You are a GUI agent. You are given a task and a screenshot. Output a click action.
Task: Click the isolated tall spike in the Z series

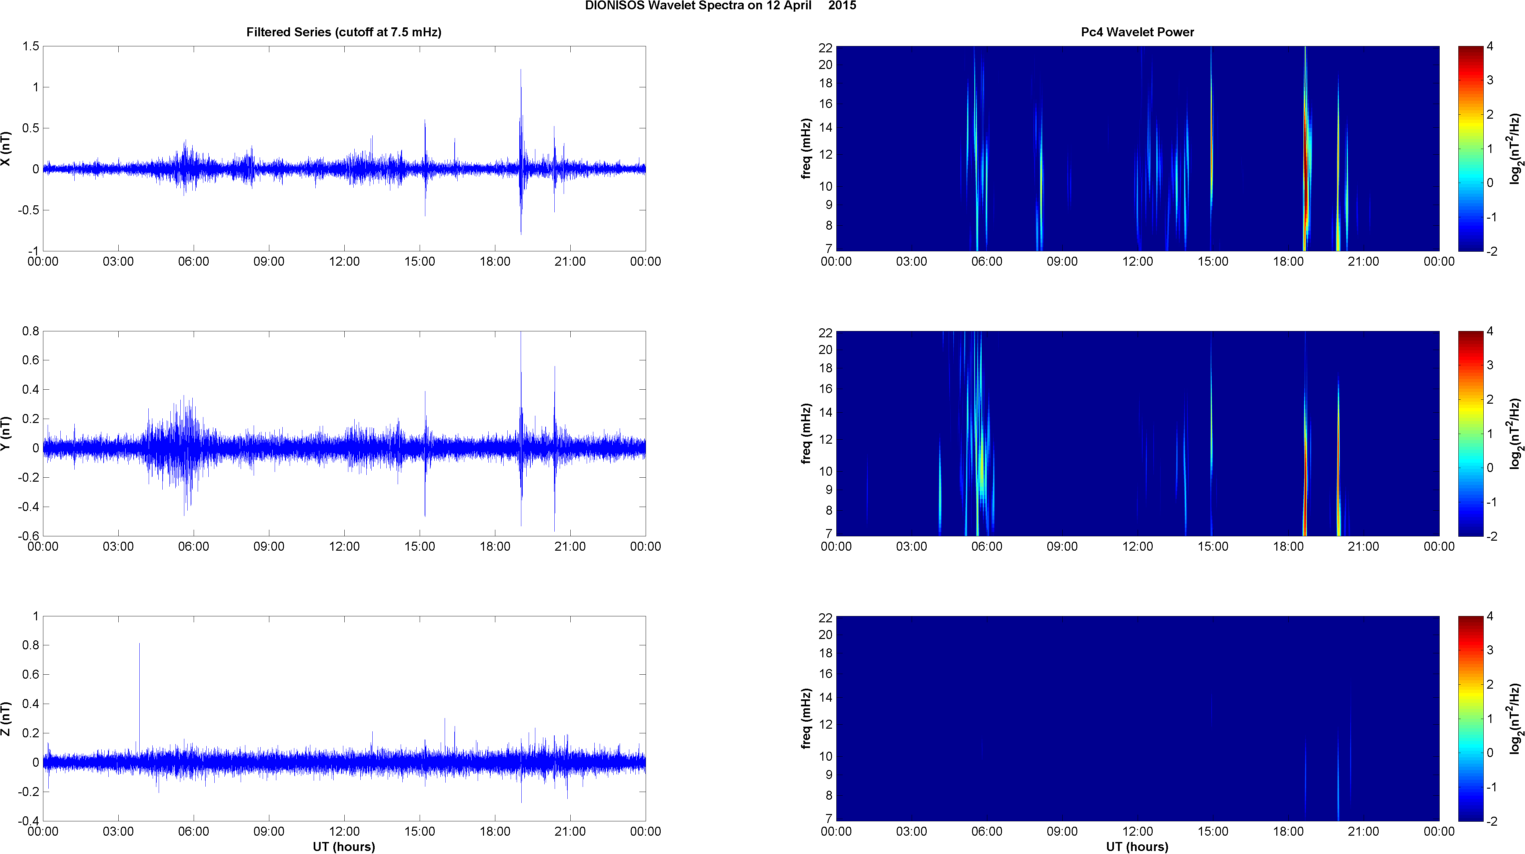point(139,700)
